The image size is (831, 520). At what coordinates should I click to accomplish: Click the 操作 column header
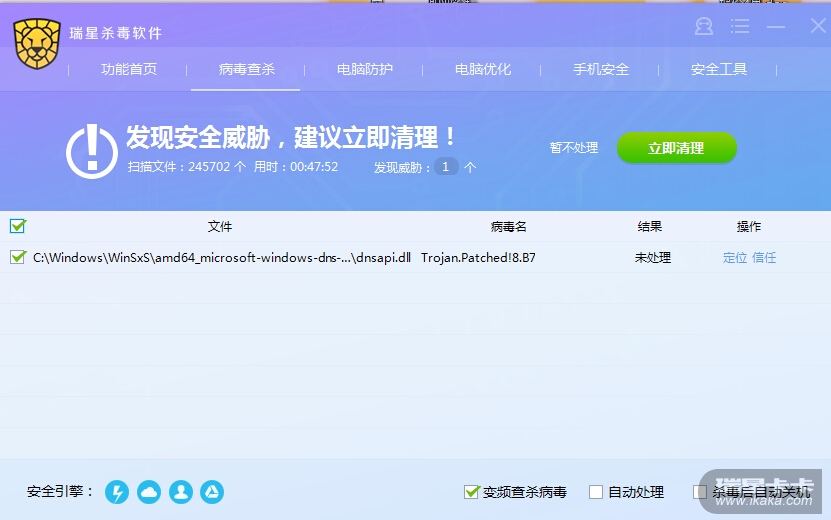pyautogui.click(x=749, y=227)
